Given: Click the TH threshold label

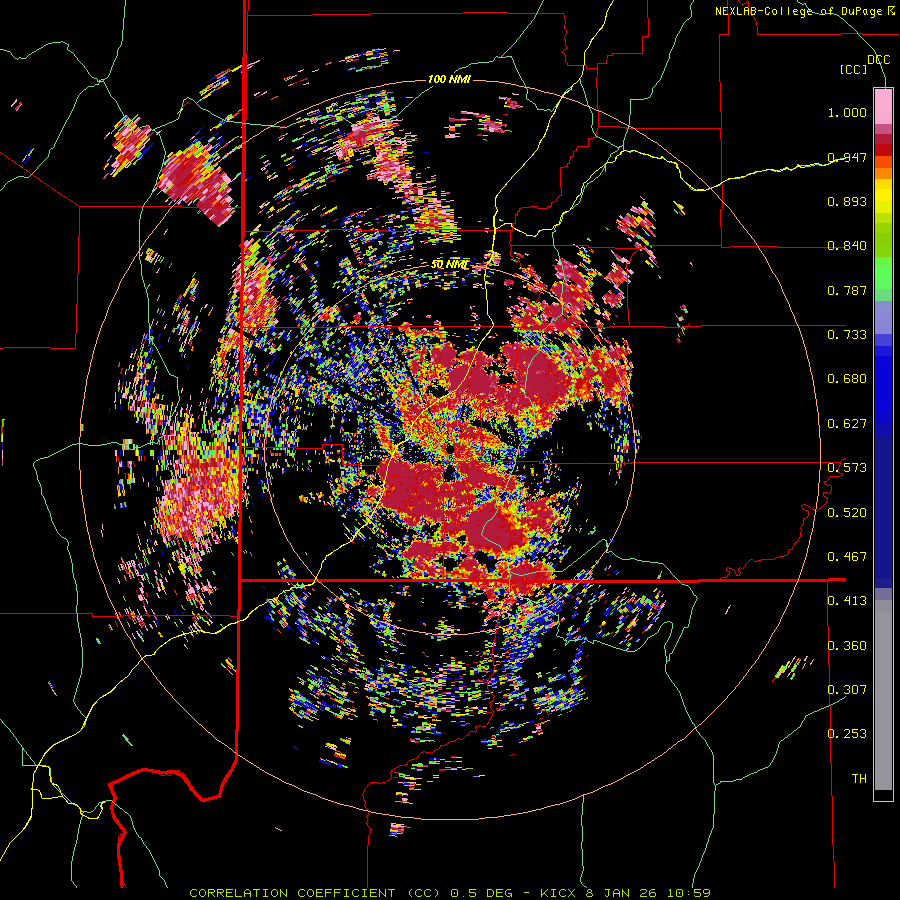Looking at the screenshot, I should pos(859,779).
